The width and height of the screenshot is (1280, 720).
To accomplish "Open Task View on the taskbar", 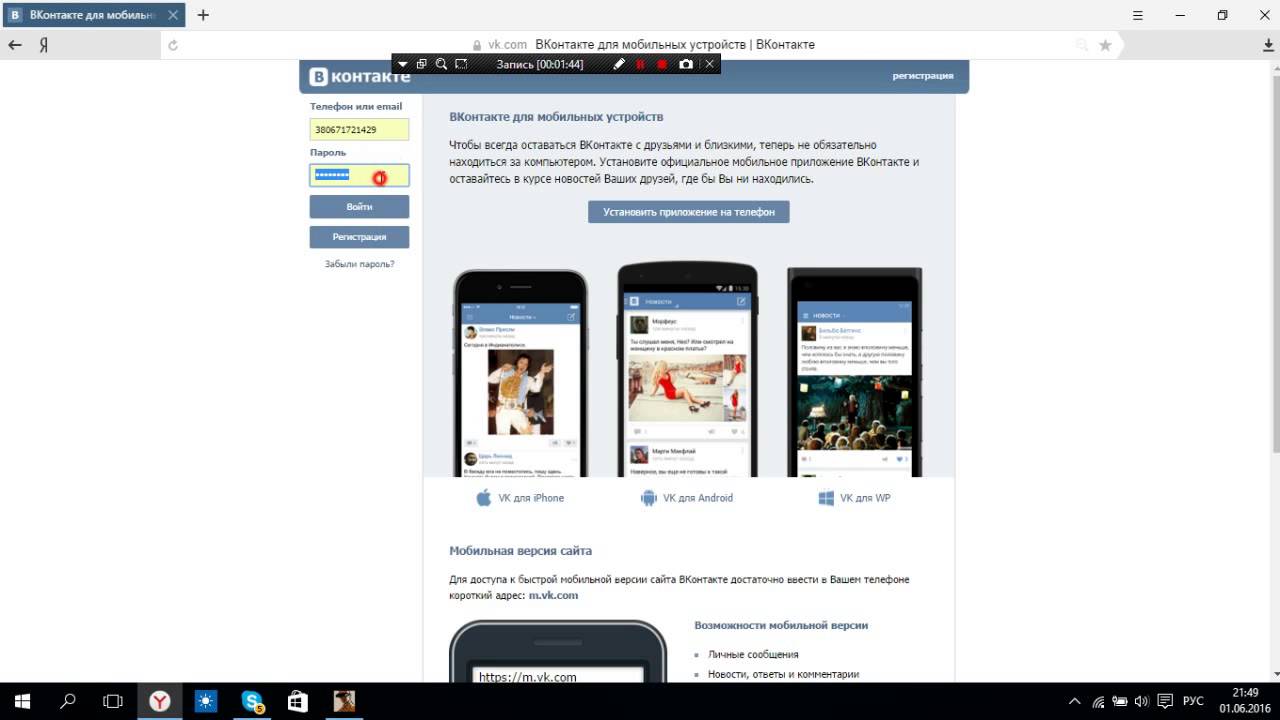I will [113, 701].
